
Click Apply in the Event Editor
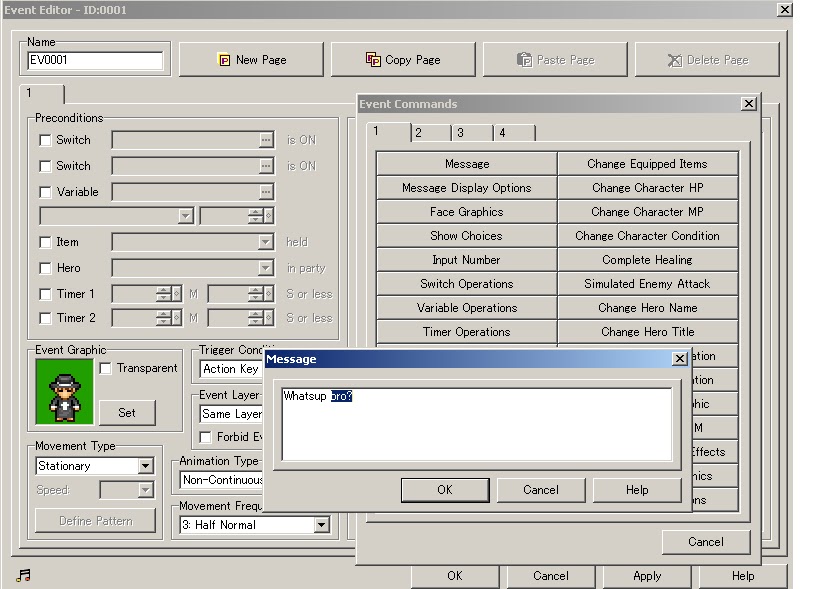tap(647, 576)
